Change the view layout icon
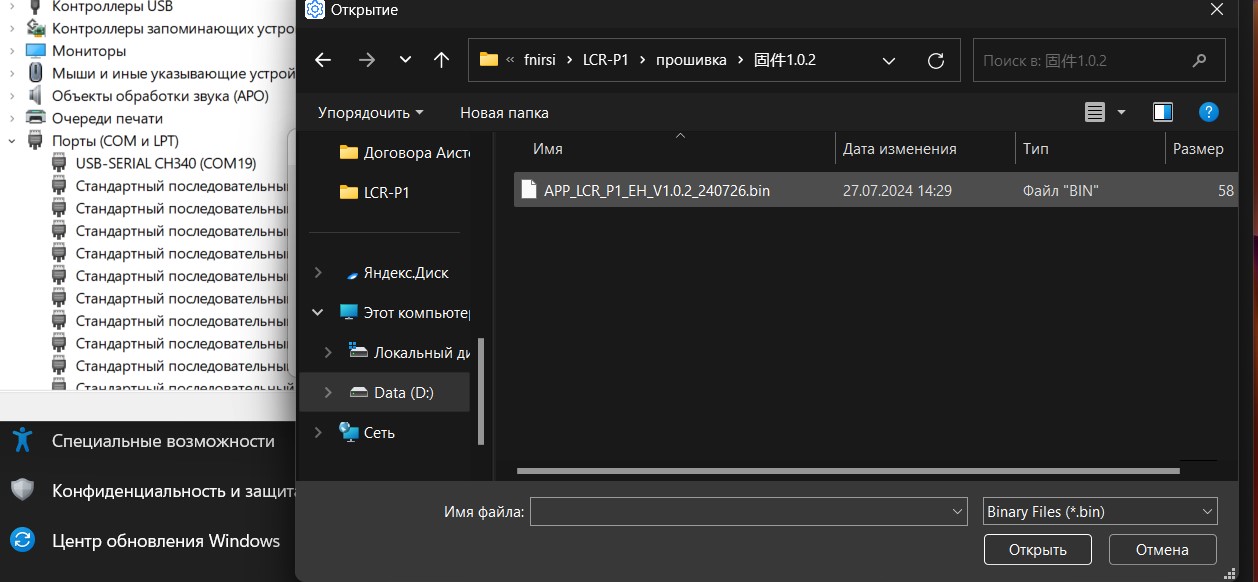 [x=1095, y=112]
